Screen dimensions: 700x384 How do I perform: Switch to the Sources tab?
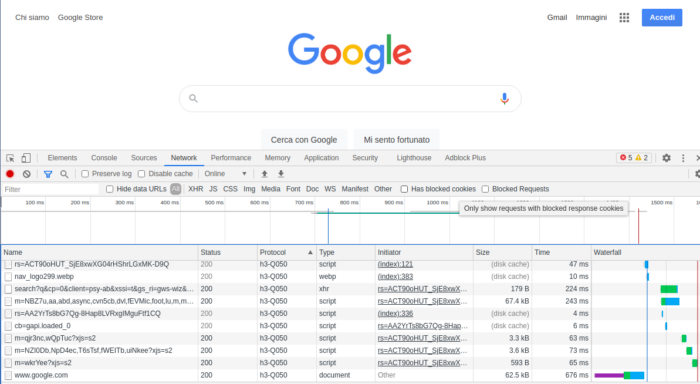pos(144,158)
